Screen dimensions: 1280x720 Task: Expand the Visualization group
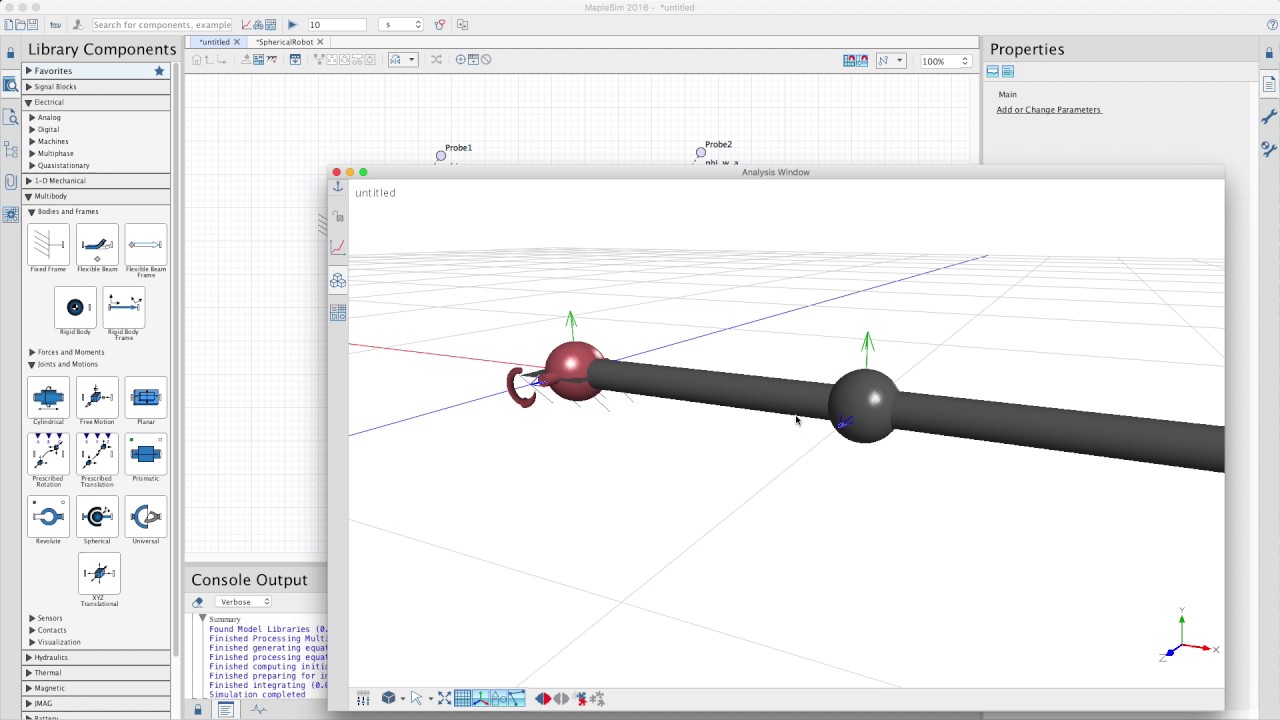point(32,642)
